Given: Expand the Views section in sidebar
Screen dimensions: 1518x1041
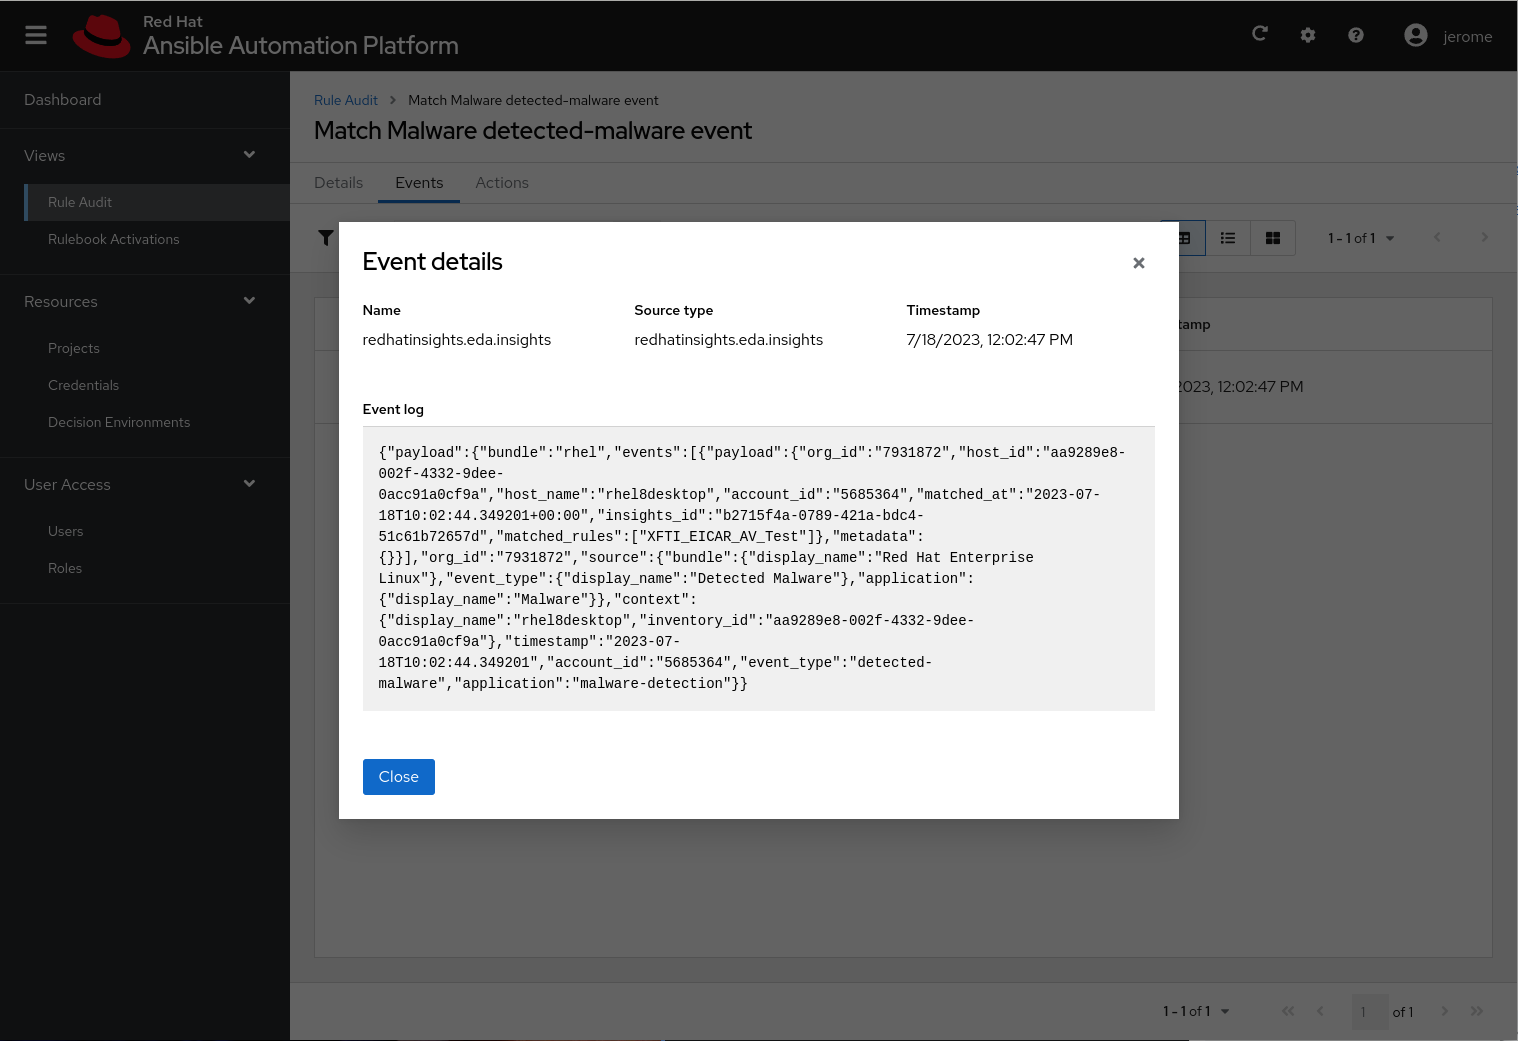Looking at the screenshot, I should coord(249,156).
